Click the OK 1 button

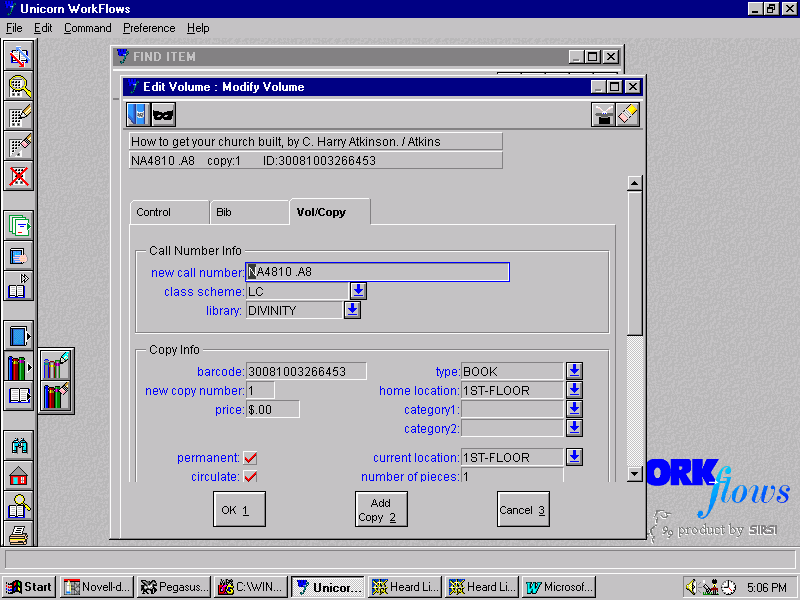coord(239,509)
